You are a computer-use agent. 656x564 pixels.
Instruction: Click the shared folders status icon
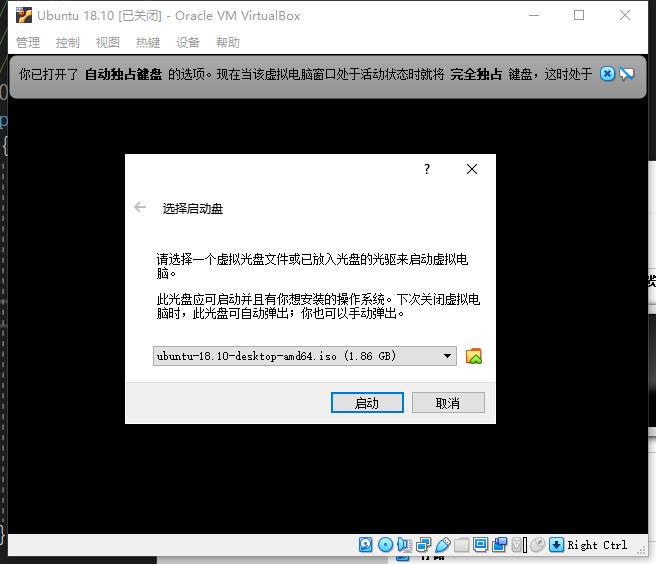pos(461,545)
